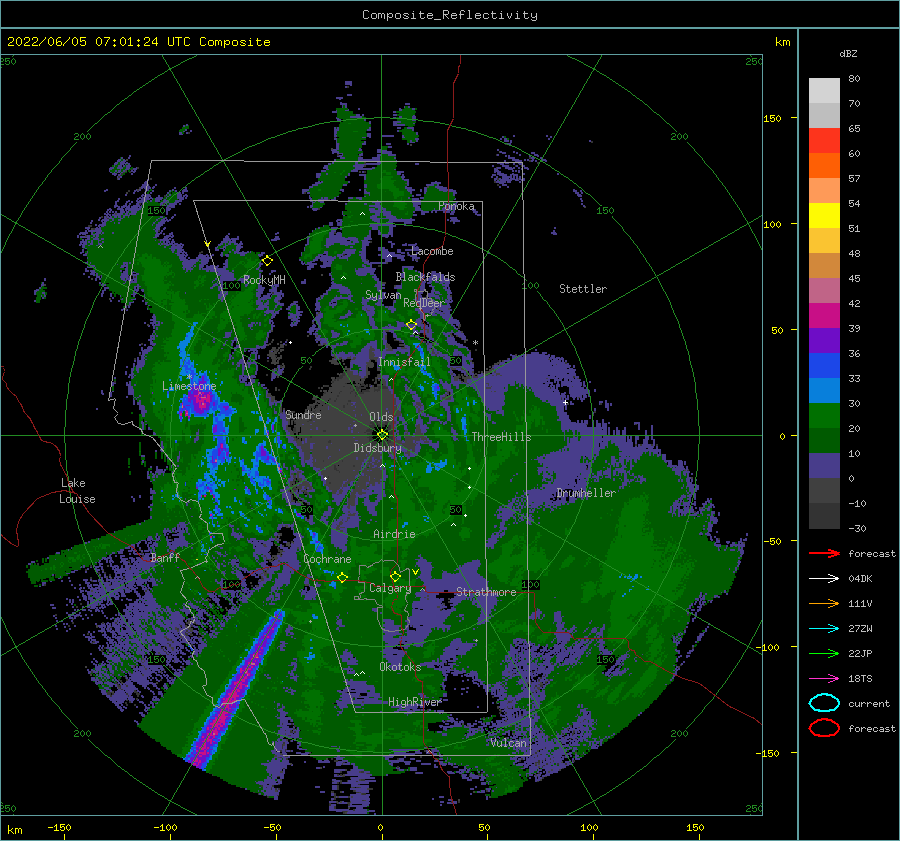This screenshot has height=841, width=900.
Task: Click the cyan current ellipse icon
Action: pos(824,703)
